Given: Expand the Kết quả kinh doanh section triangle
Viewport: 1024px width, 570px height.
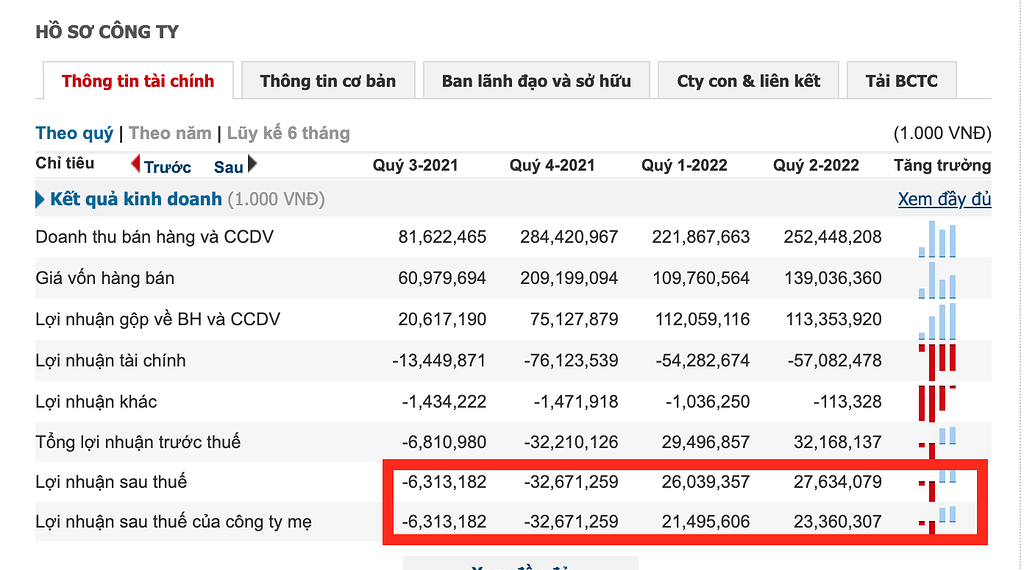Looking at the screenshot, I should click(x=40, y=199).
